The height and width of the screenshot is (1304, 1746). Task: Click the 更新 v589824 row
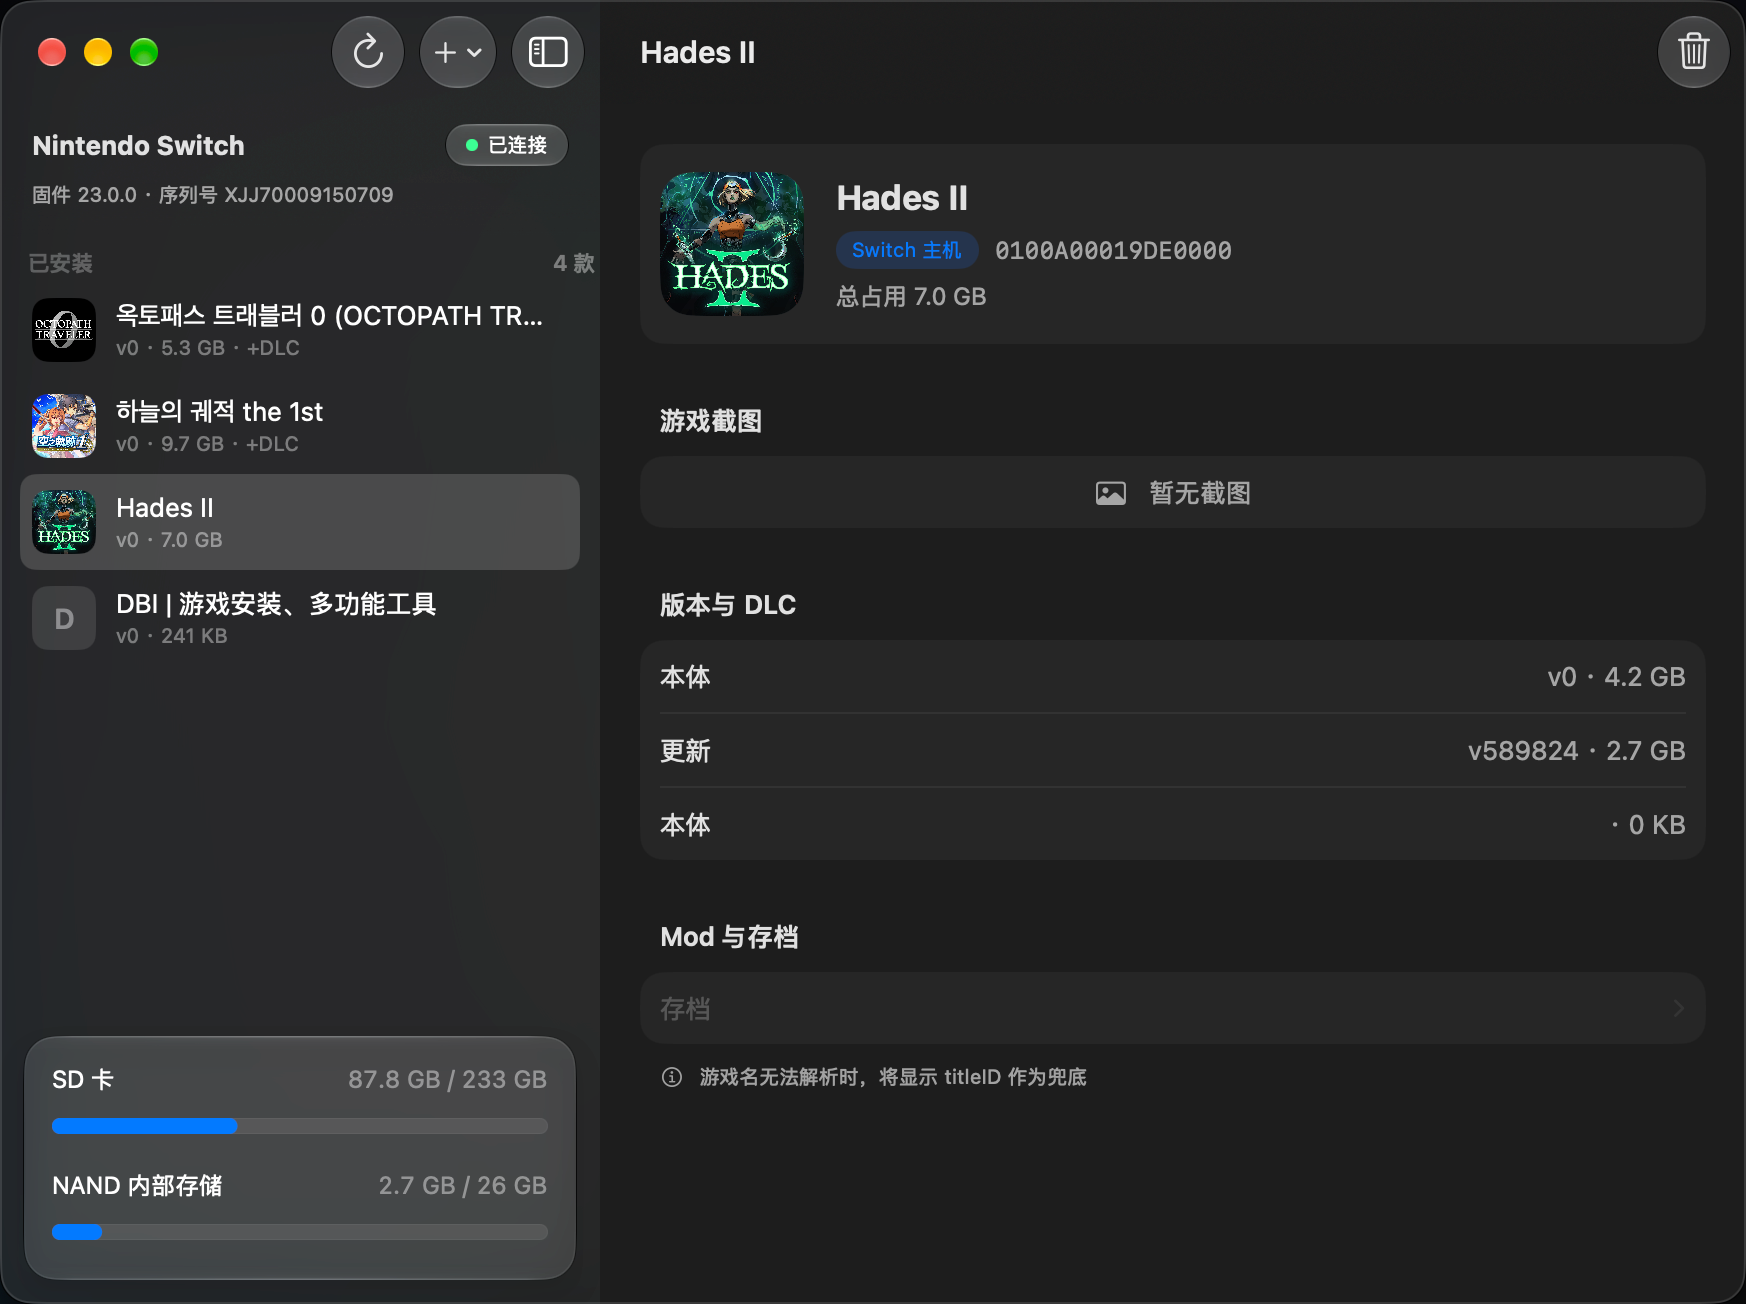[1173, 751]
